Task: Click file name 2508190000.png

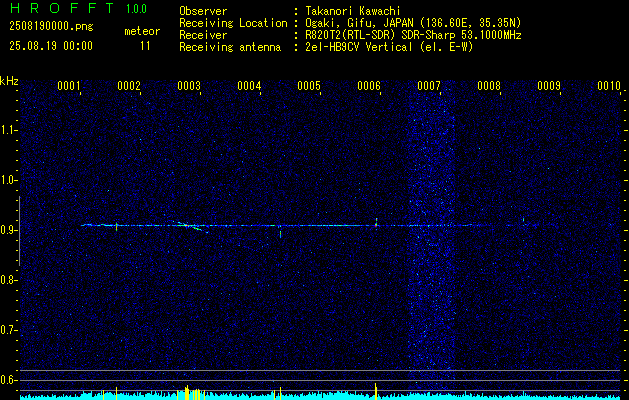Action: 51,26
